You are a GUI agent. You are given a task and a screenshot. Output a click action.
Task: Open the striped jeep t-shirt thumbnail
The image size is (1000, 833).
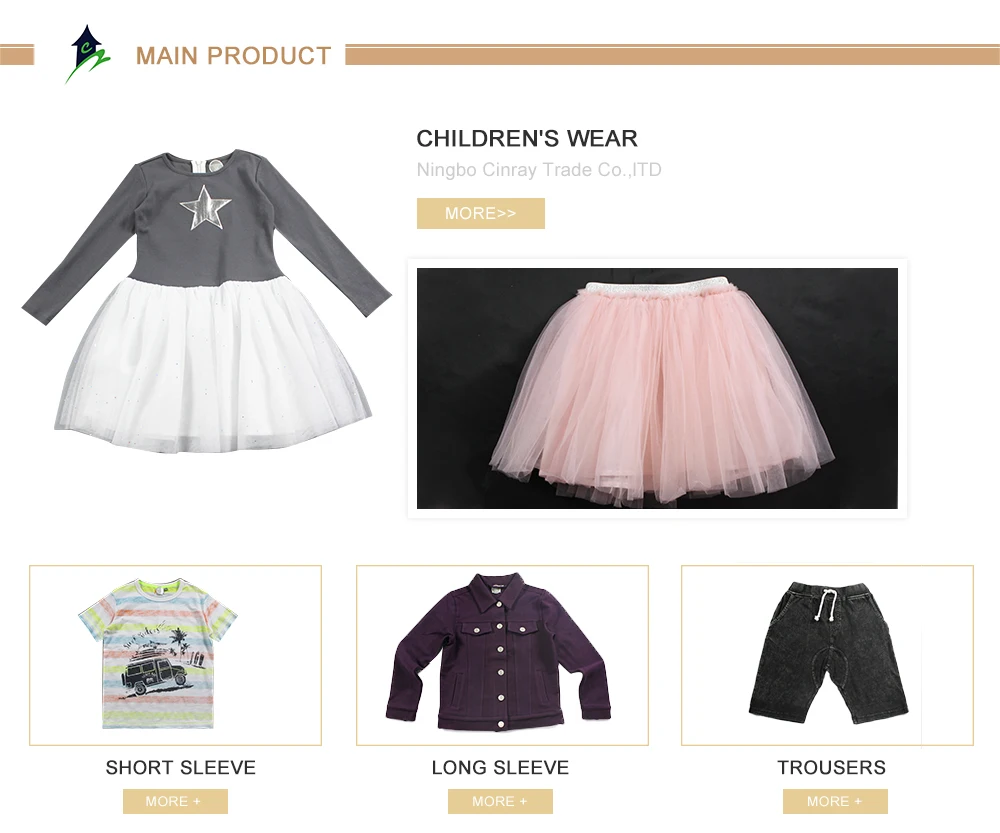[158, 654]
